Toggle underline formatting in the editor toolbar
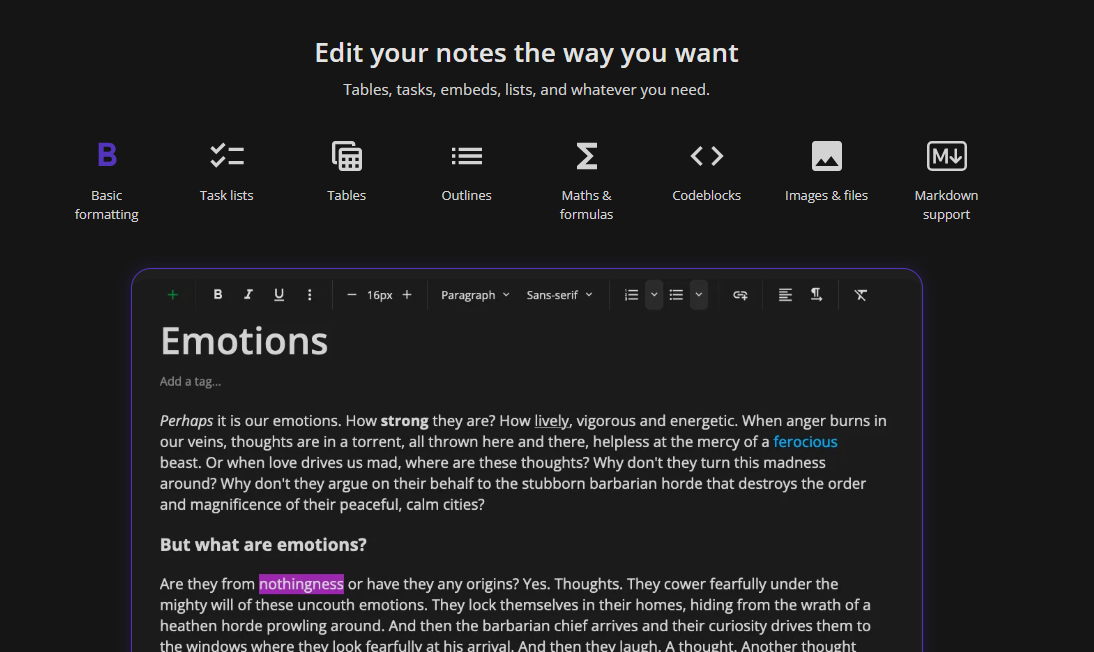The height and width of the screenshot is (652, 1094). pos(279,295)
